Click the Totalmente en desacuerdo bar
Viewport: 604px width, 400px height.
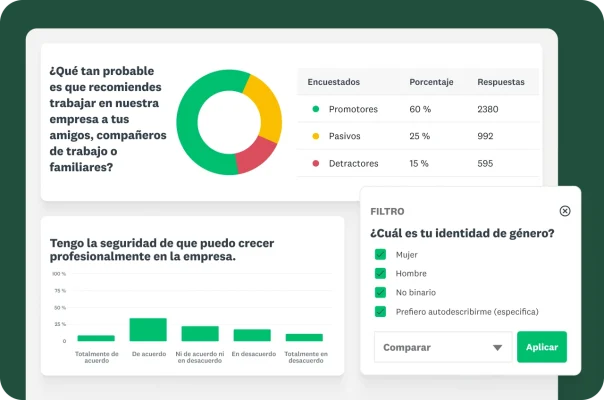(x=304, y=337)
